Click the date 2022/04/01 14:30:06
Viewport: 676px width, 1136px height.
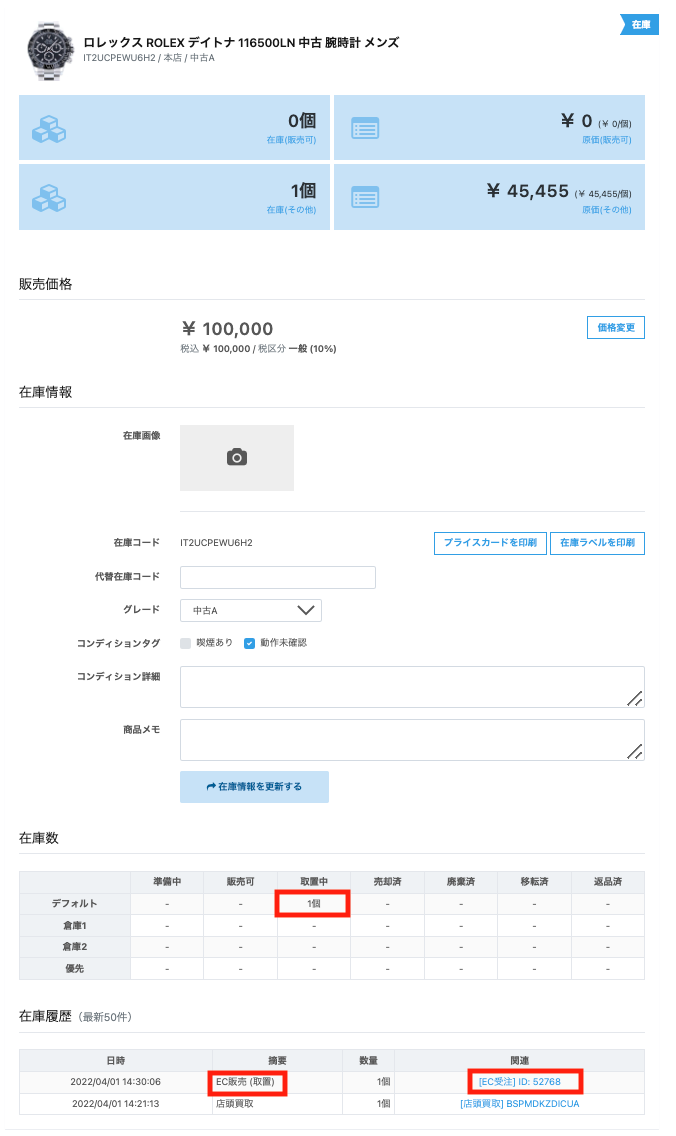click(x=115, y=1082)
